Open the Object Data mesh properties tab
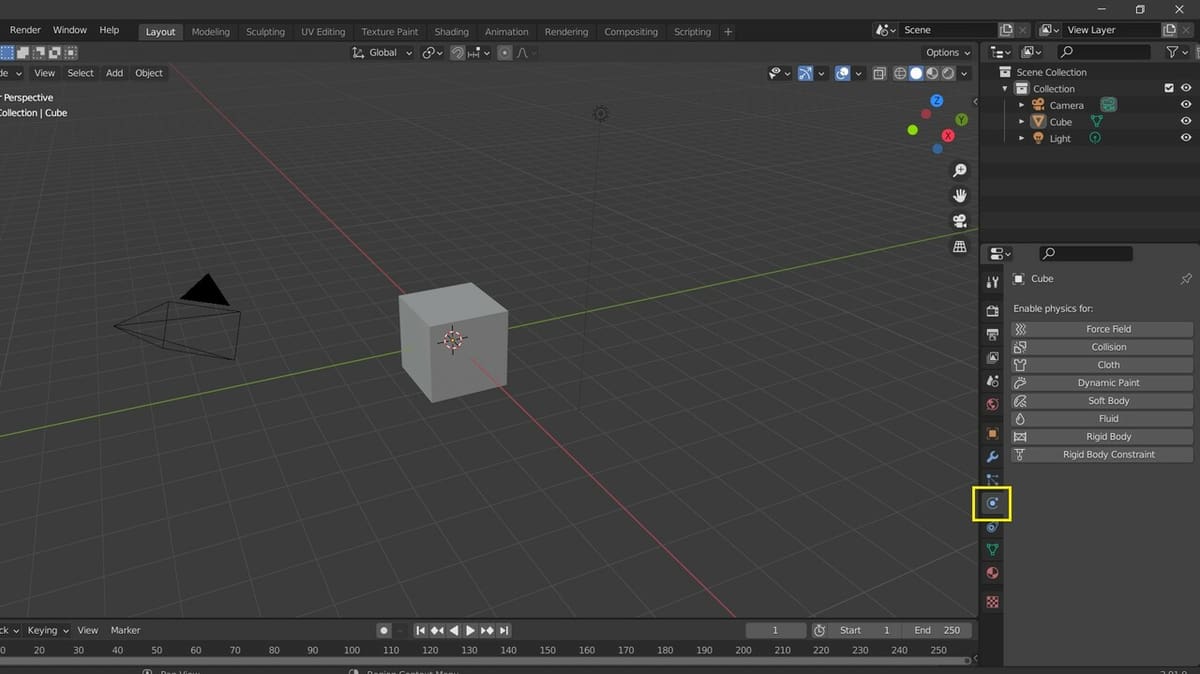Screen dimensions: 1200x674 992,550
